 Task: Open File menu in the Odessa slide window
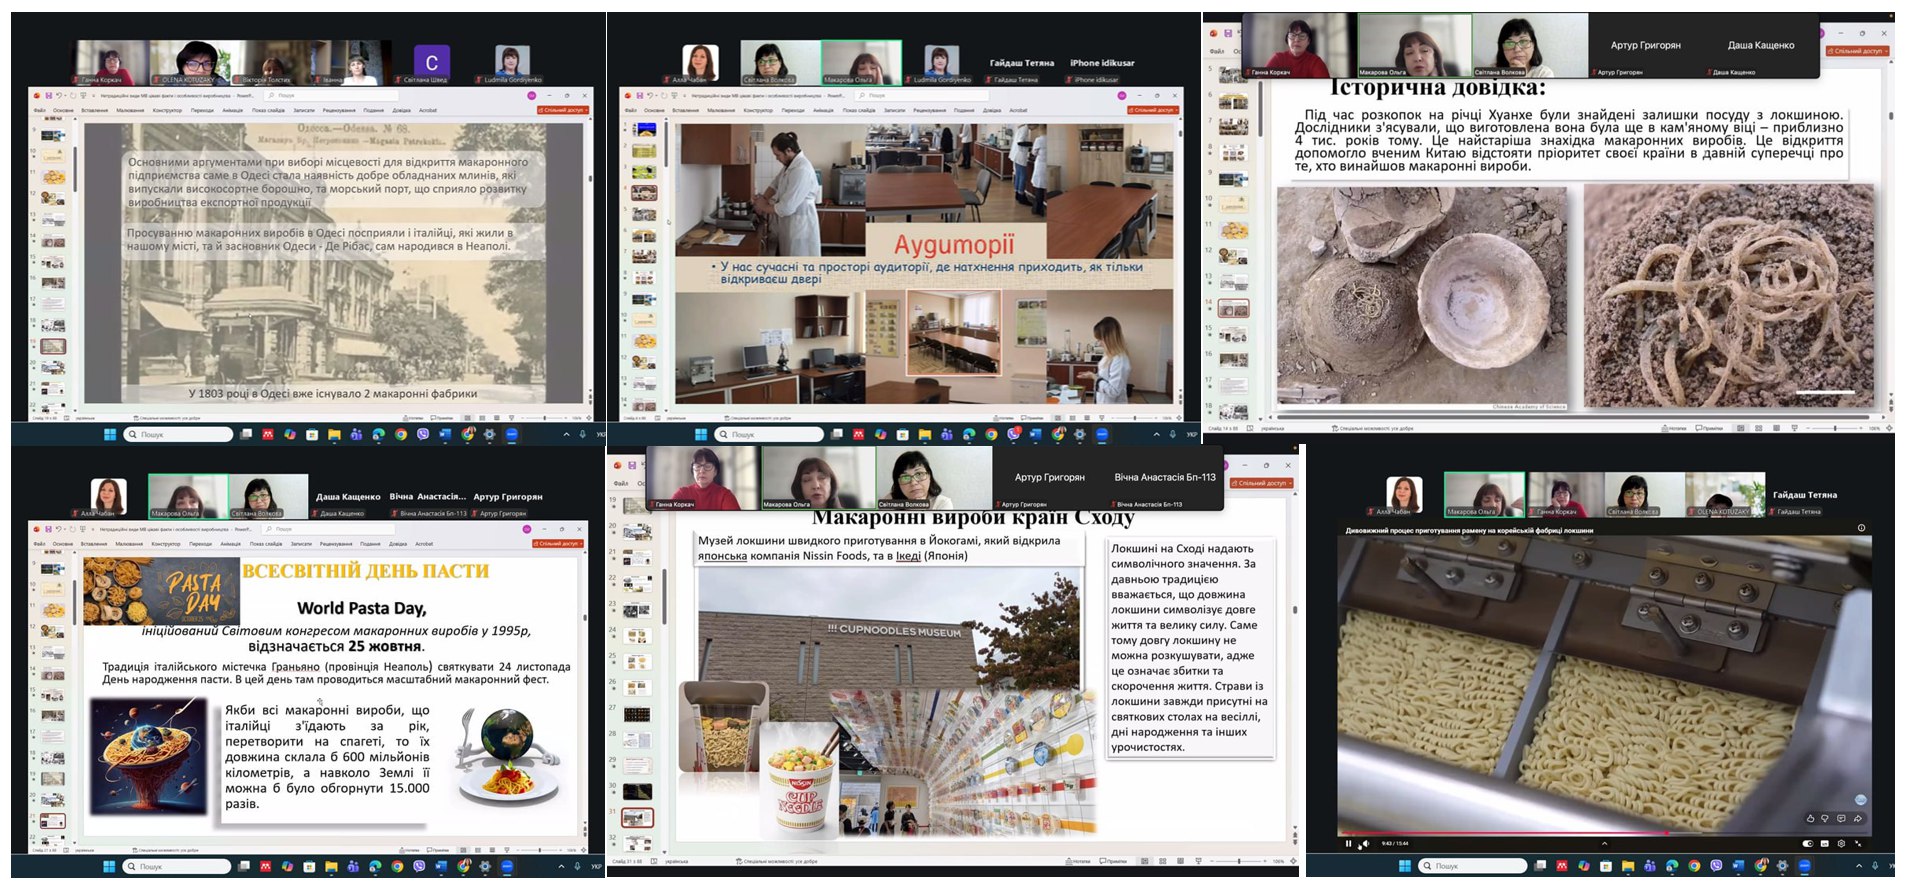coord(40,110)
